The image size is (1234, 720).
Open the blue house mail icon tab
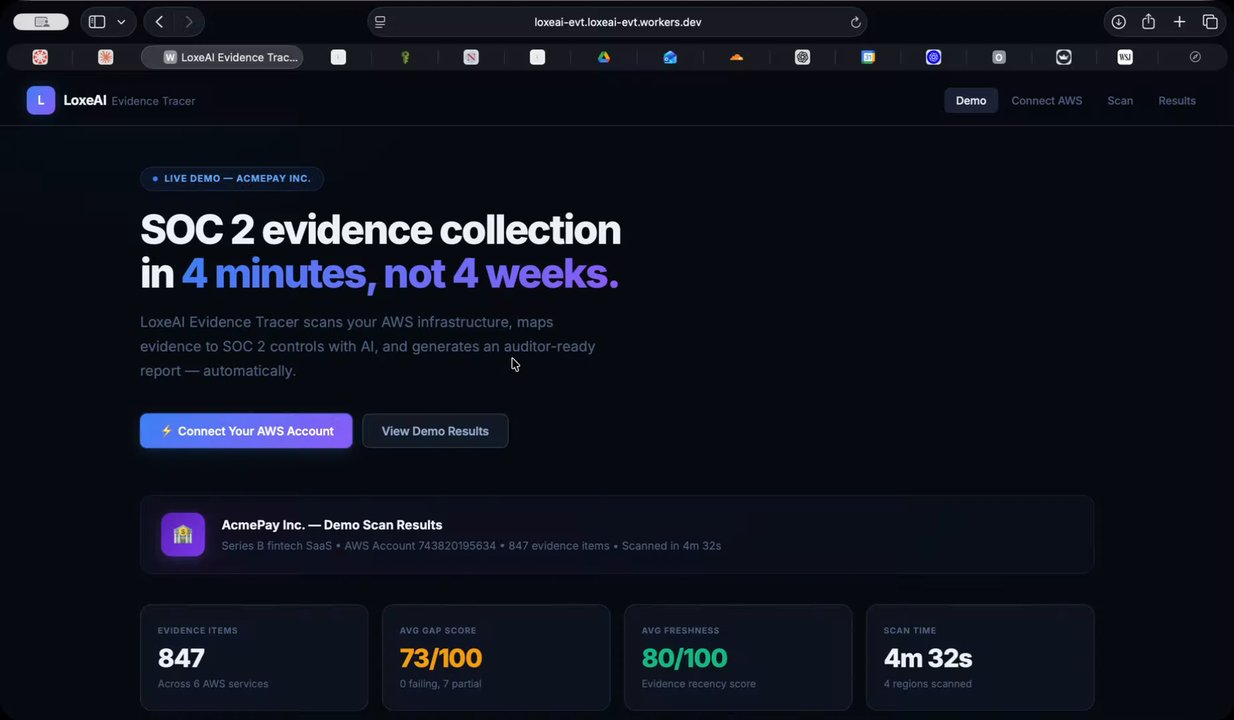(x=670, y=57)
